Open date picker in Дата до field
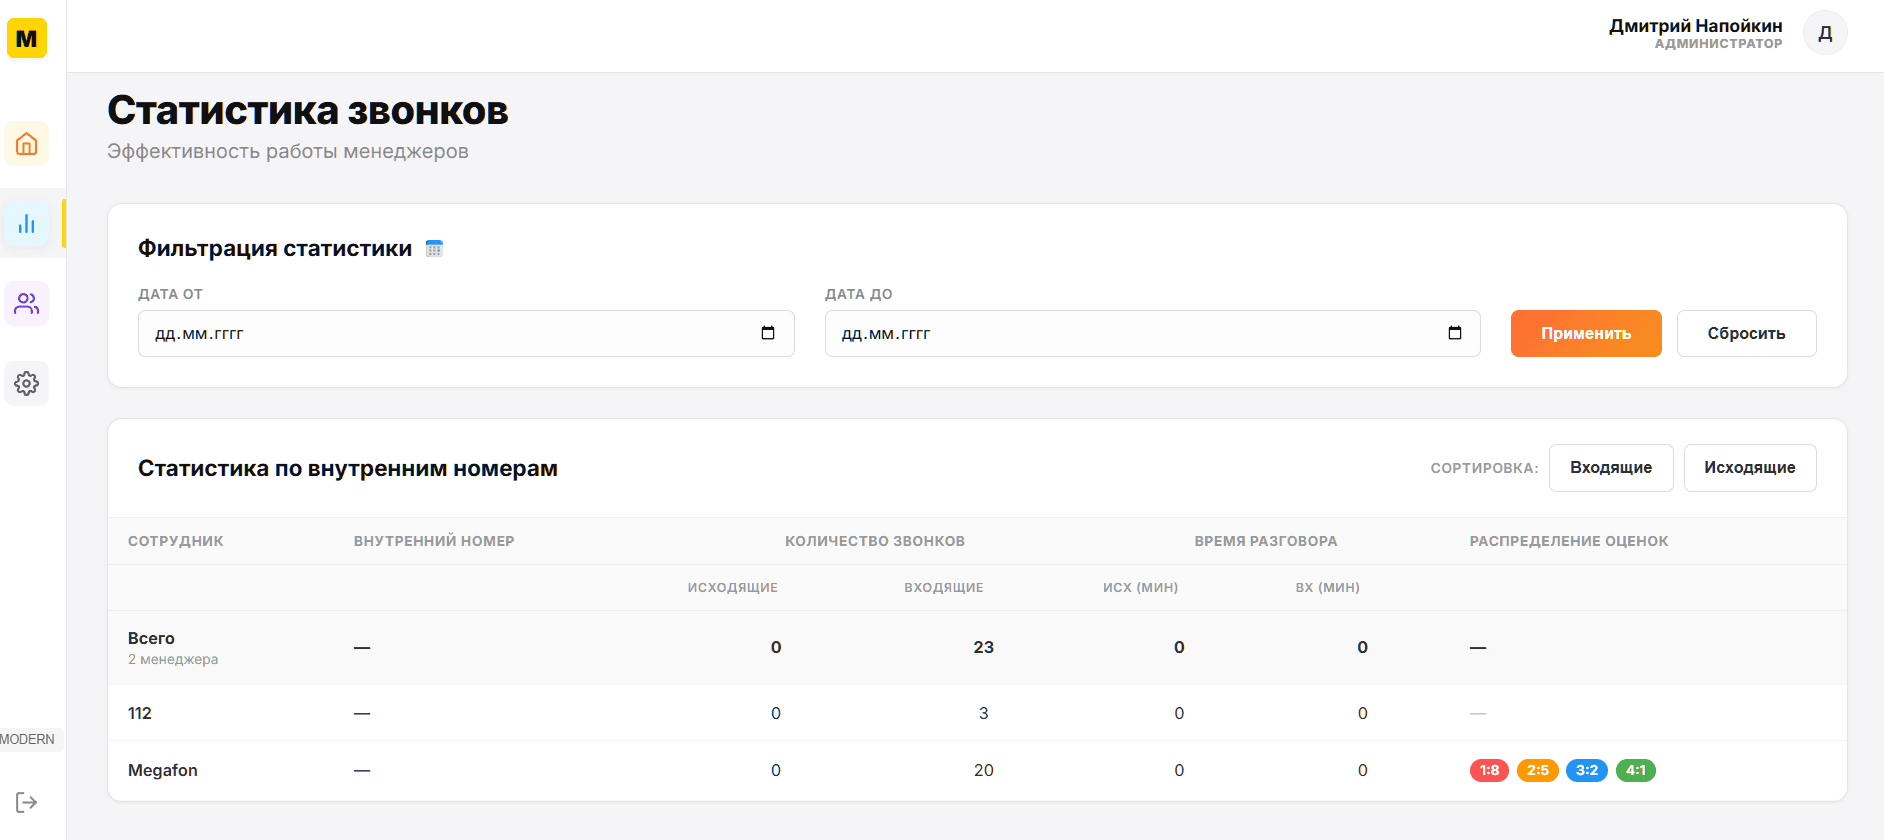 (x=1454, y=333)
